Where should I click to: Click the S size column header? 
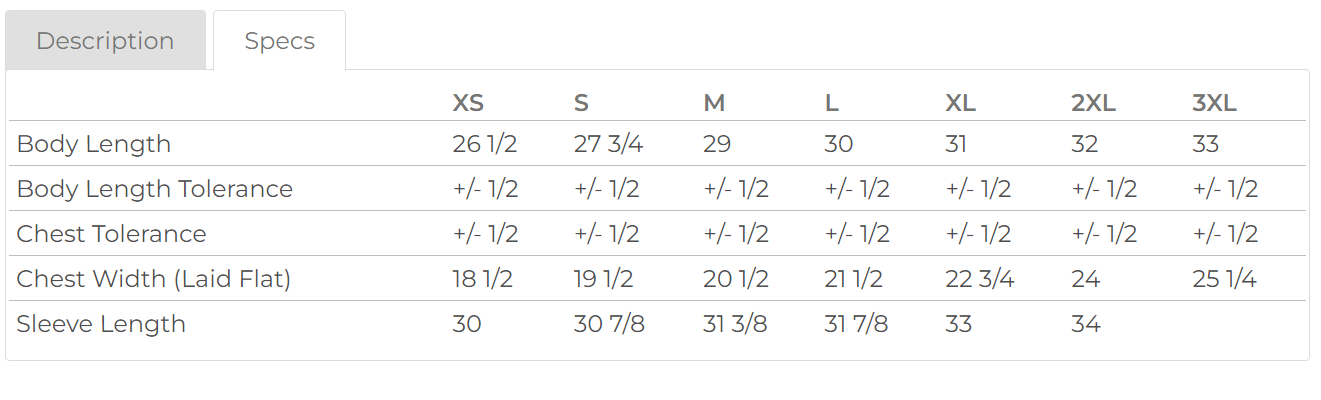(x=581, y=103)
